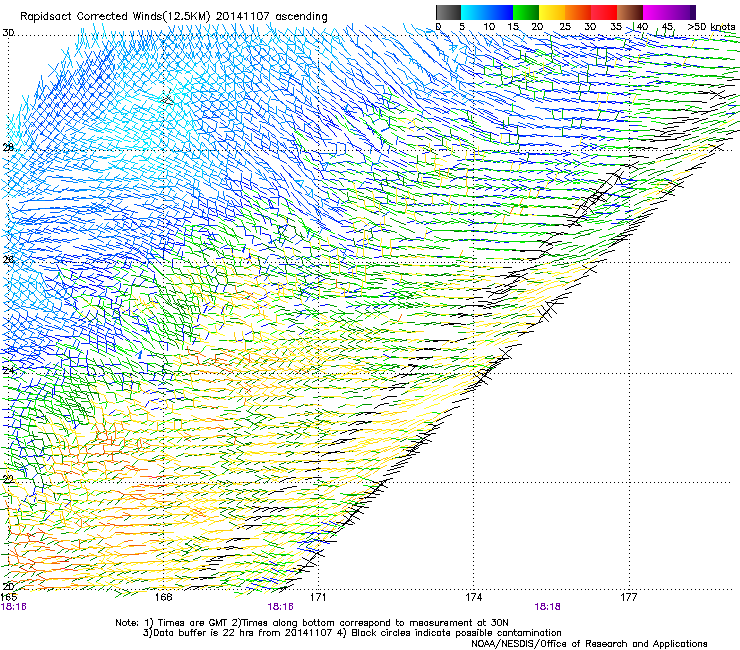The width and height of the screenshot is (740, 650).
Task: Click the latitude label 22
Action: 8,479
